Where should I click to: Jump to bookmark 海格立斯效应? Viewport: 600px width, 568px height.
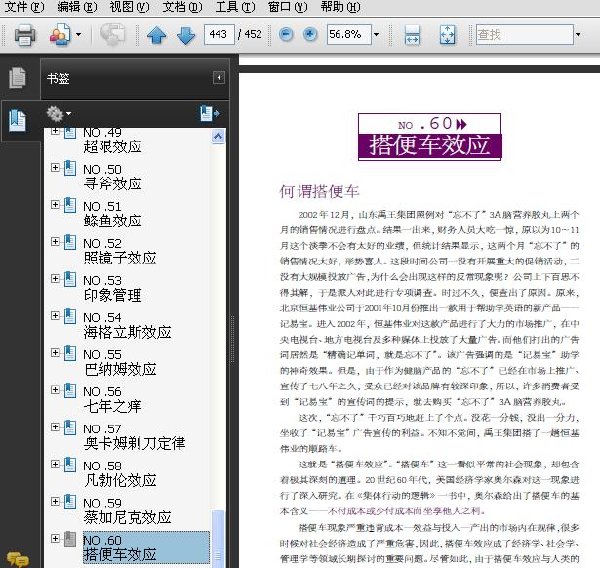[127, 332]
